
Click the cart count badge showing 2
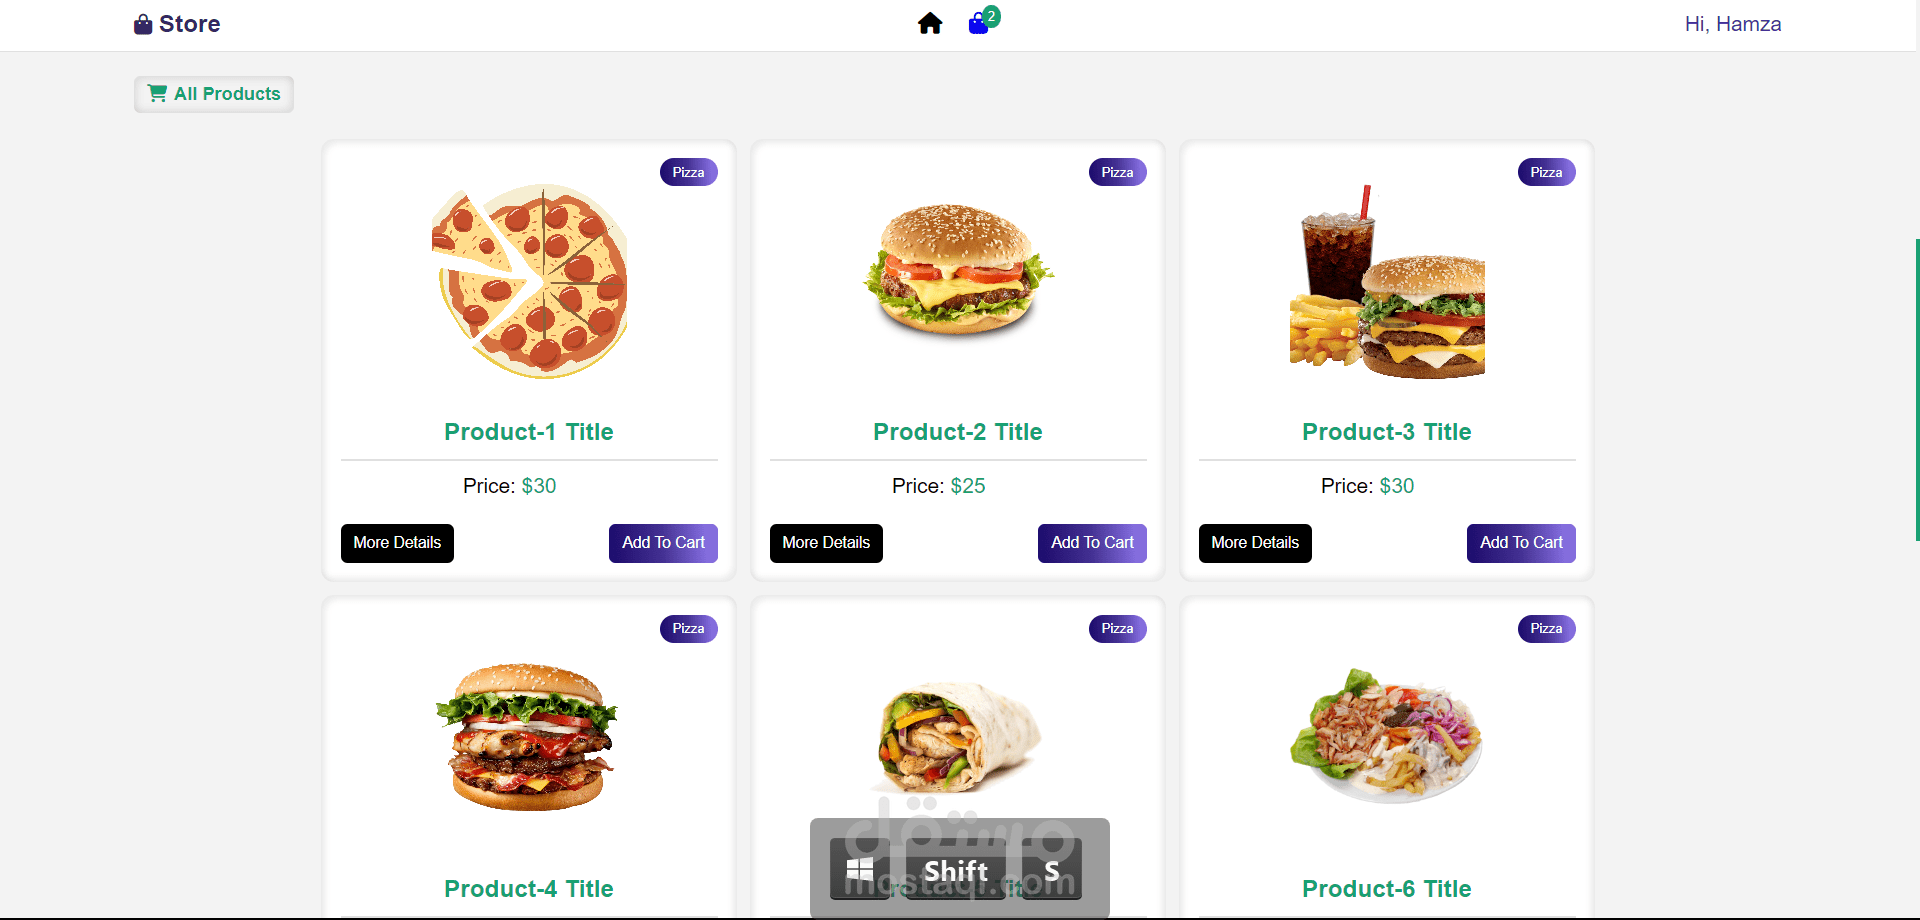pyautogui.click(x=991, y=15)
